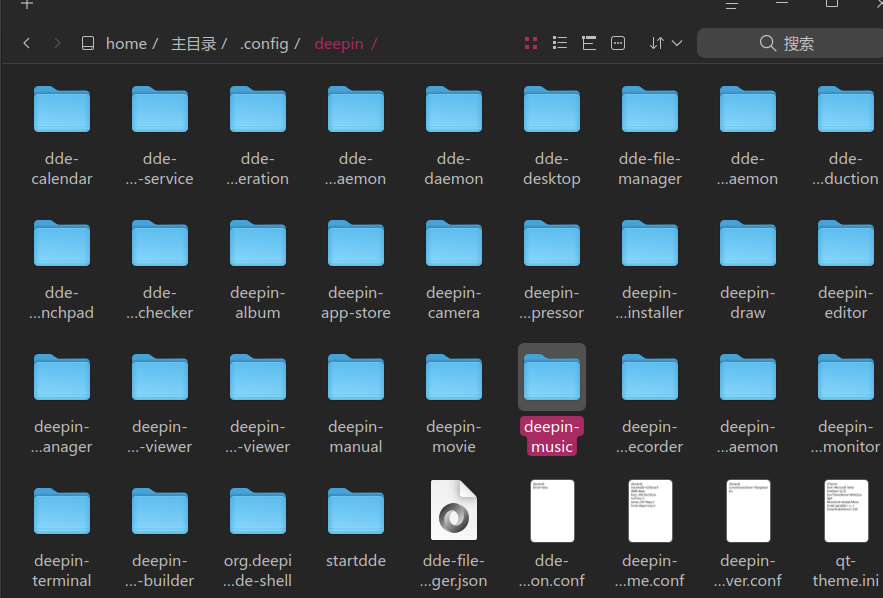Select the deepin folder ending in ecorder
The image size is (883, 598).
pos(650,404)
